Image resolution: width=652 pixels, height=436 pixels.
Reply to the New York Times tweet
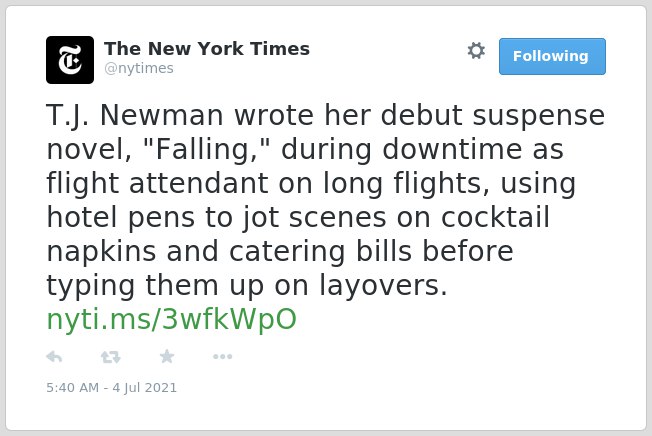(x=54, y=357)
